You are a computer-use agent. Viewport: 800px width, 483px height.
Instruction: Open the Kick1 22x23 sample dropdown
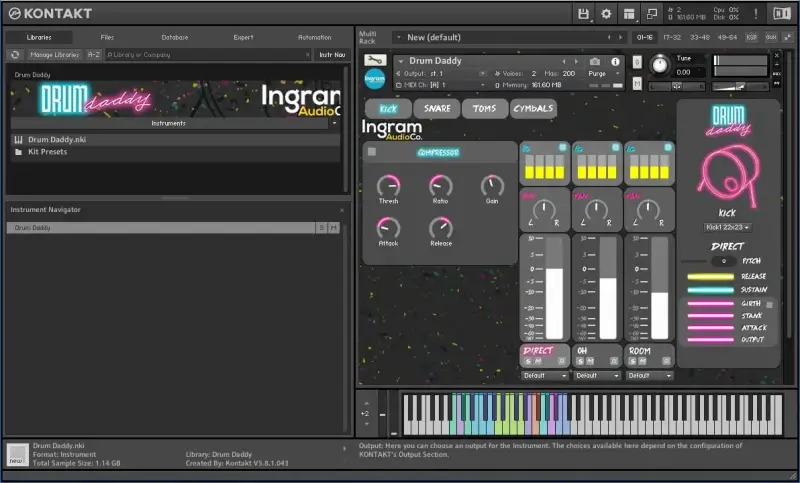click(x=728, y=227)
